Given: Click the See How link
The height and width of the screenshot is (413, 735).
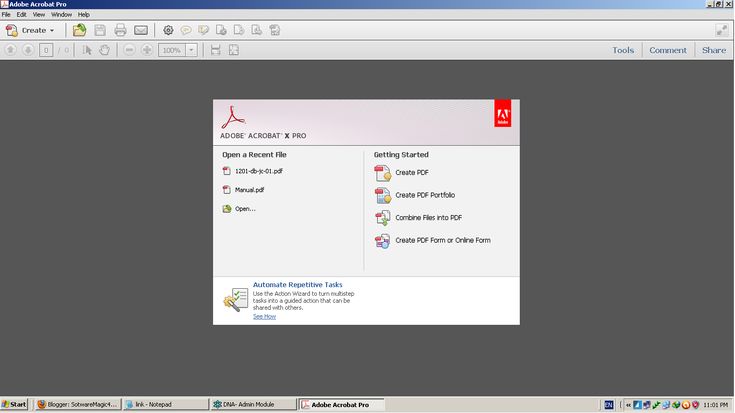Looking at the screenshot, I should click(264, 316).
